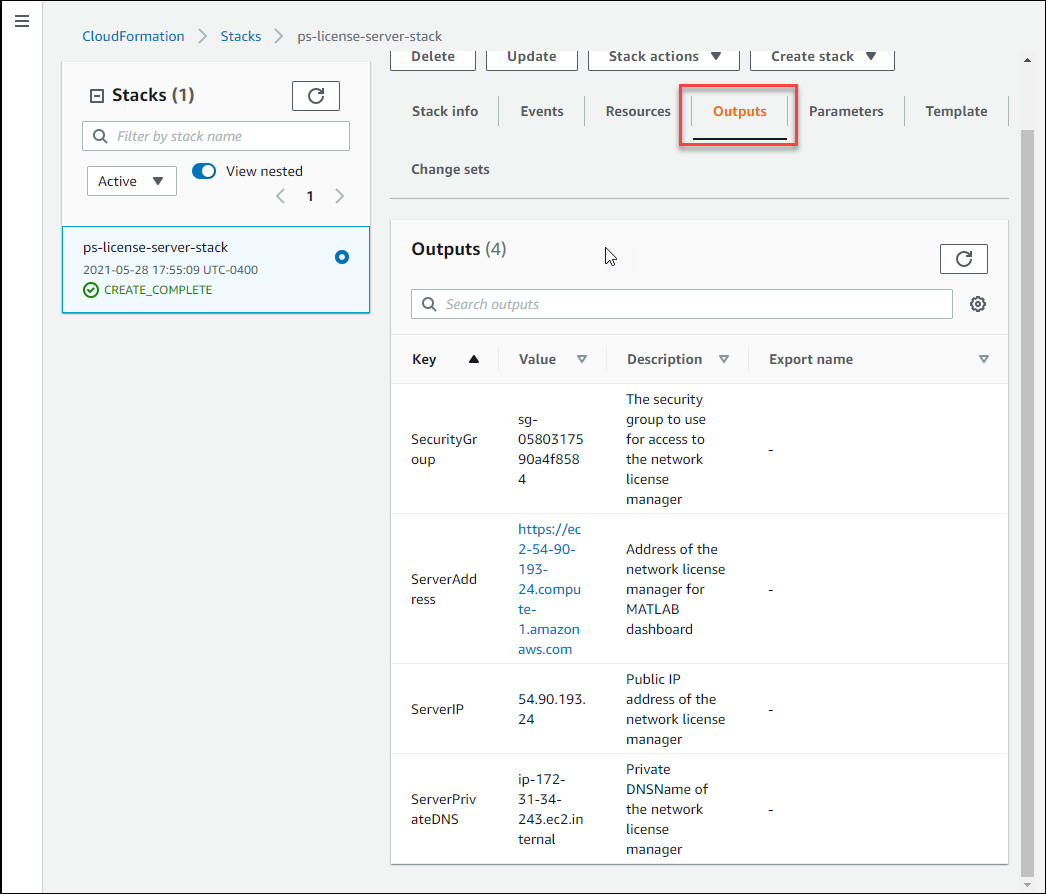
Task: Refresh the Stacks list
Action: coord(315,95)
